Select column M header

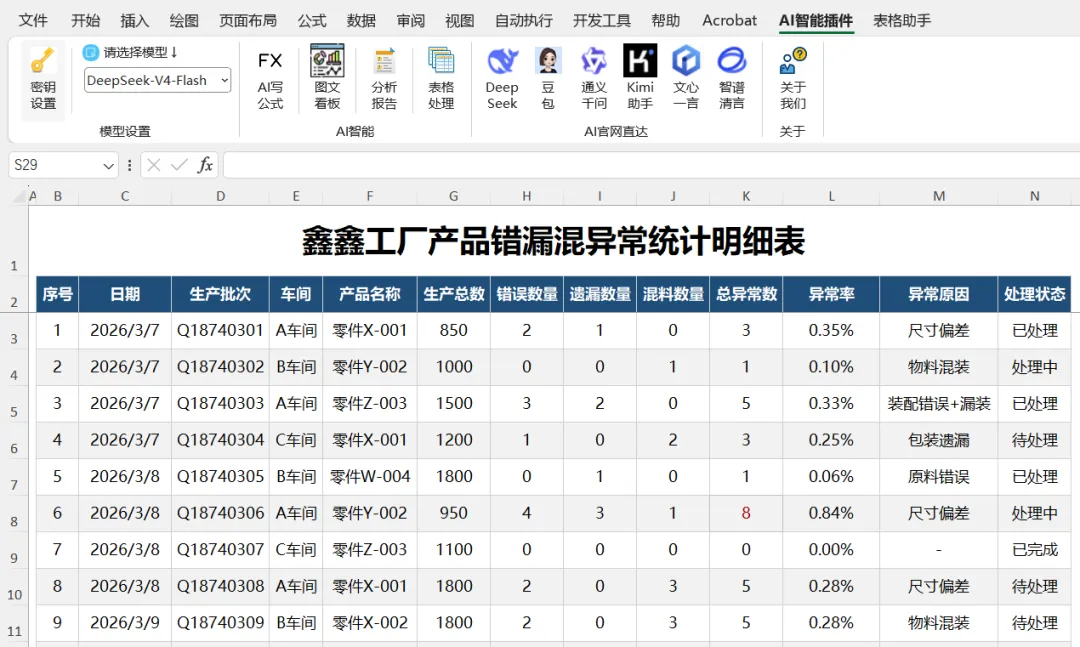pyautogui.click(x=939, y=196)
